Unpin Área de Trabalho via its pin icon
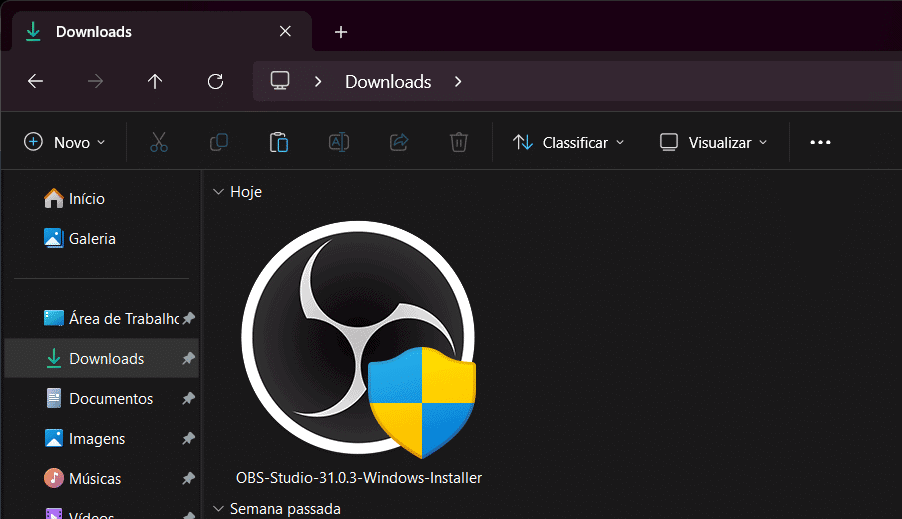The height and width of the screenshot is (519, 902). point(189,318)
